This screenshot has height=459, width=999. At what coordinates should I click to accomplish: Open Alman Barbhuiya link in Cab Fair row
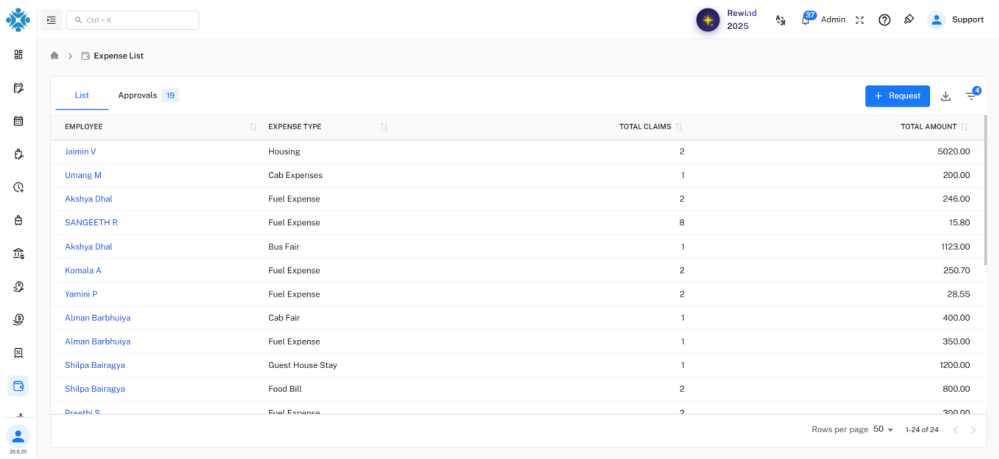pos(97,317)
